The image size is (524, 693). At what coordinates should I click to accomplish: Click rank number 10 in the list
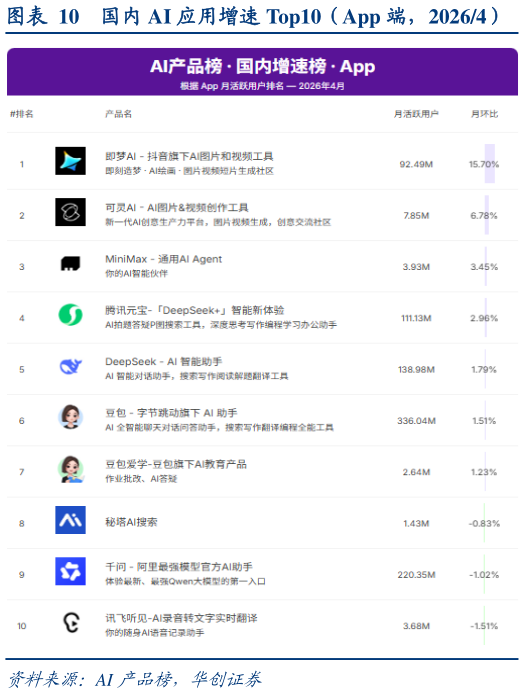pos(22,626)
